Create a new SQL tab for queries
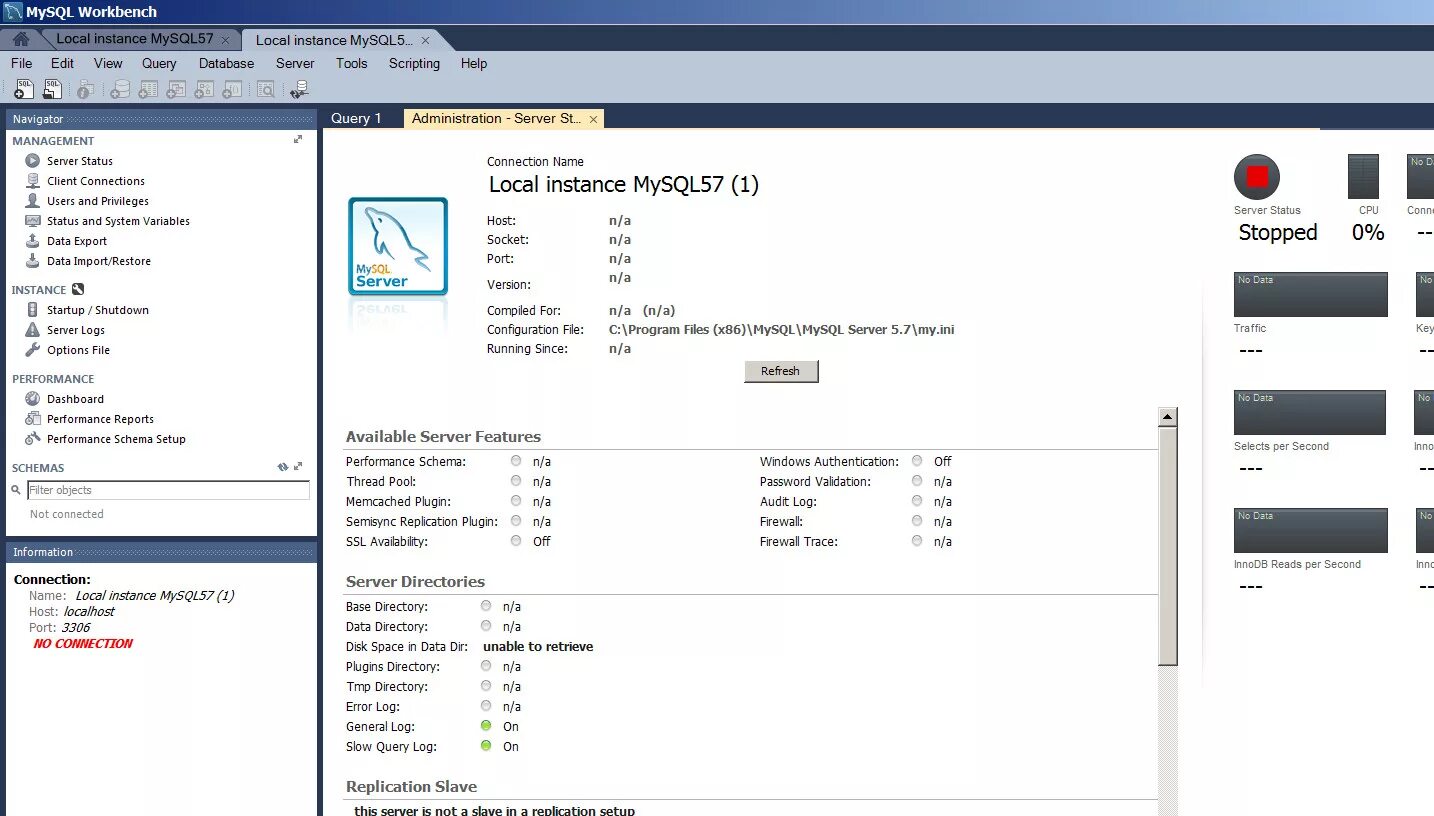 (x=24, y=90)
